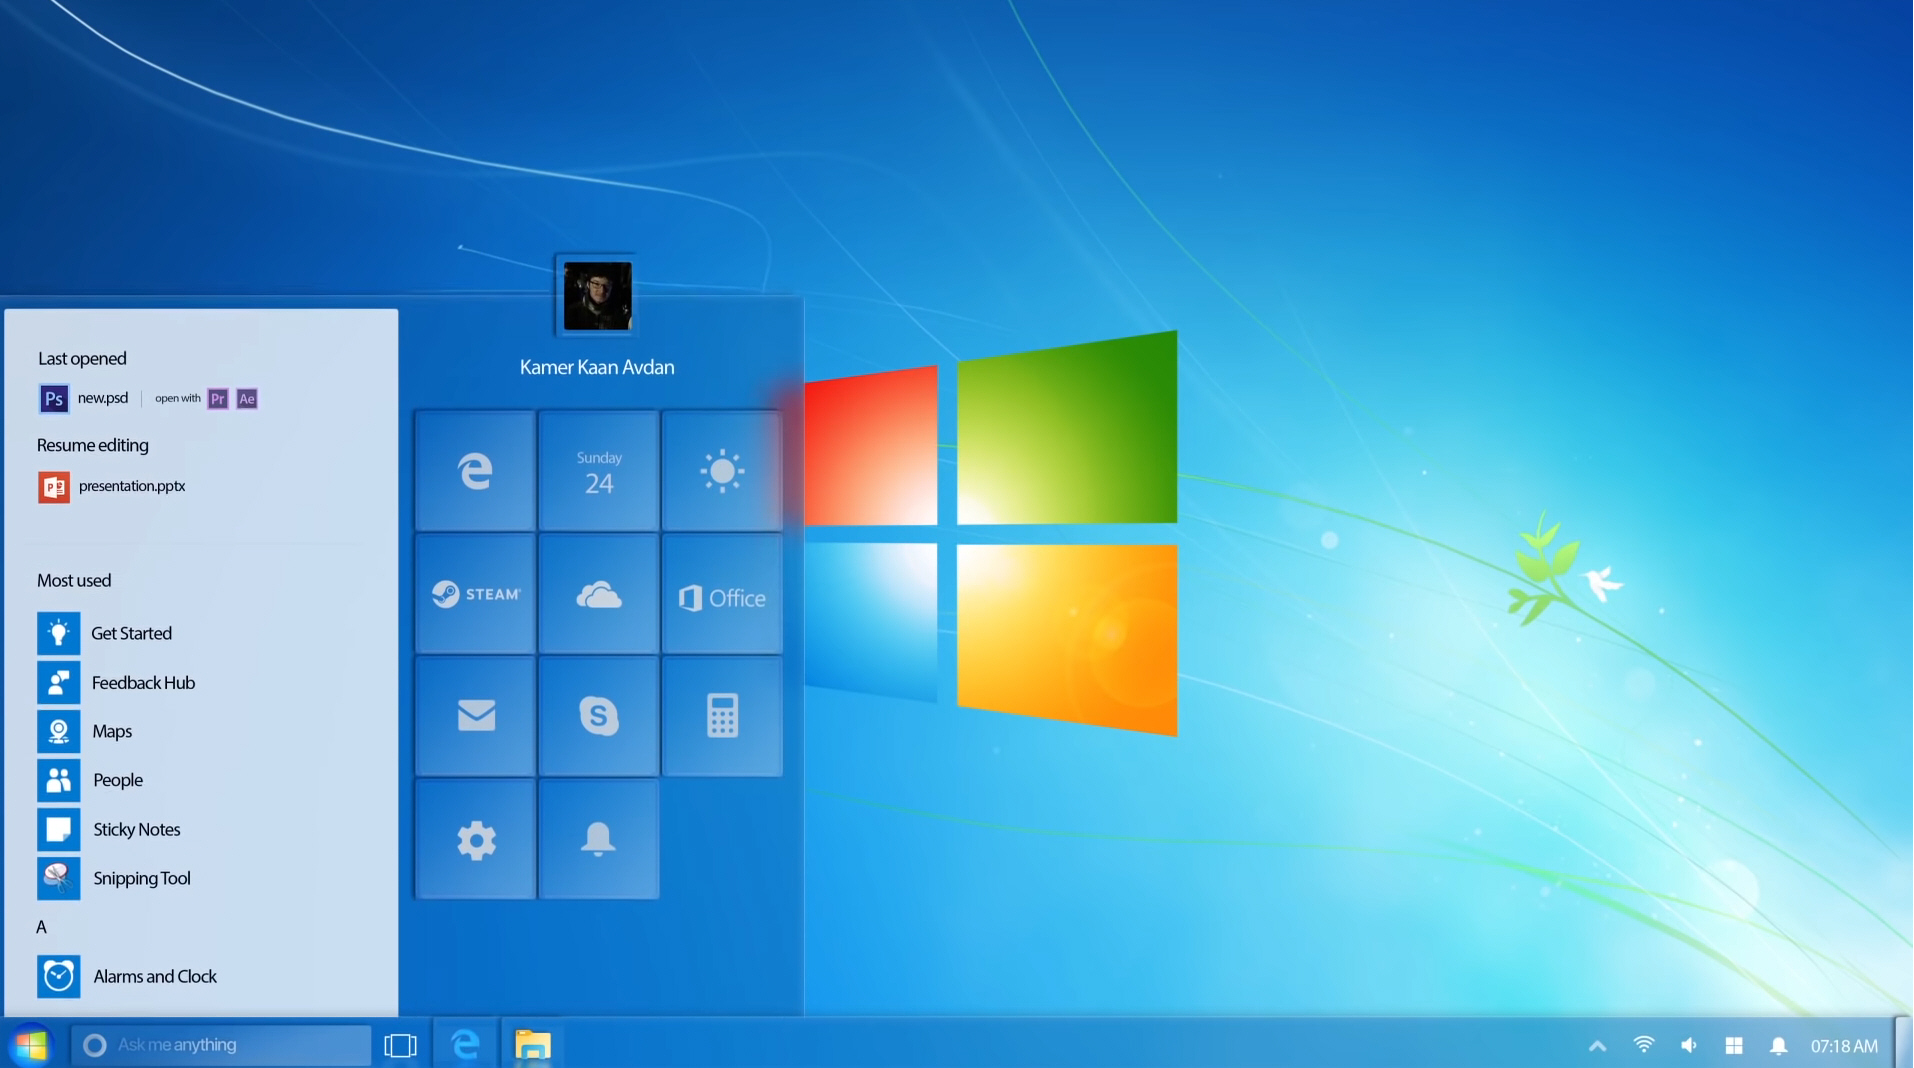Open File Explorer from the taskbar
The image size is (1914, 1068).
533,1044
